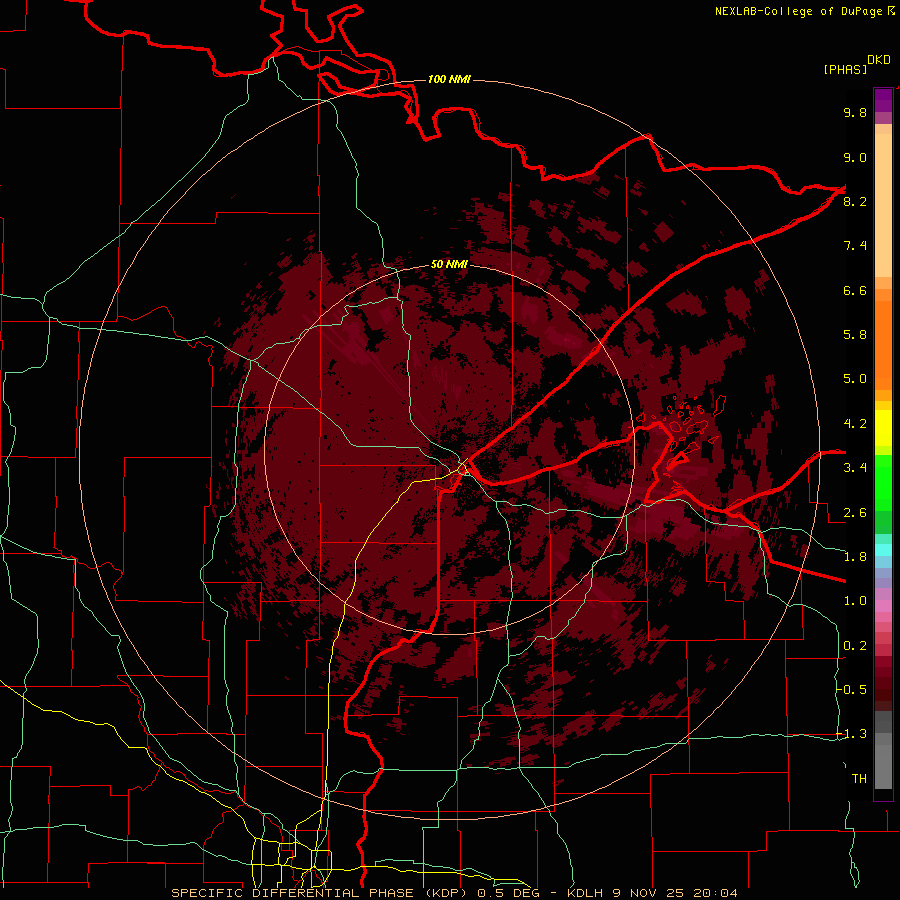The width and height of the screenshot is (900, 900).
Task: Click the 9.8 value on the color scale
Action: [x=855, y=112]
